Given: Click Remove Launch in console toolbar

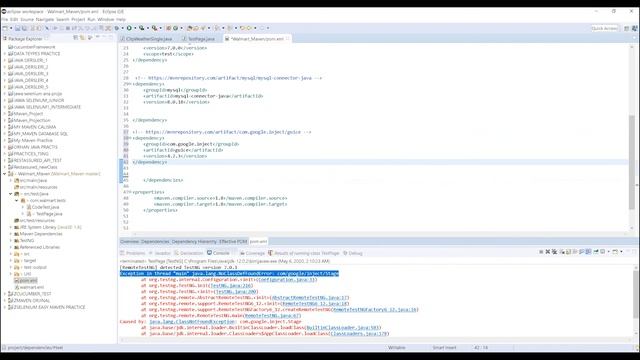Looking at the screenshot, I should [548, 252].
